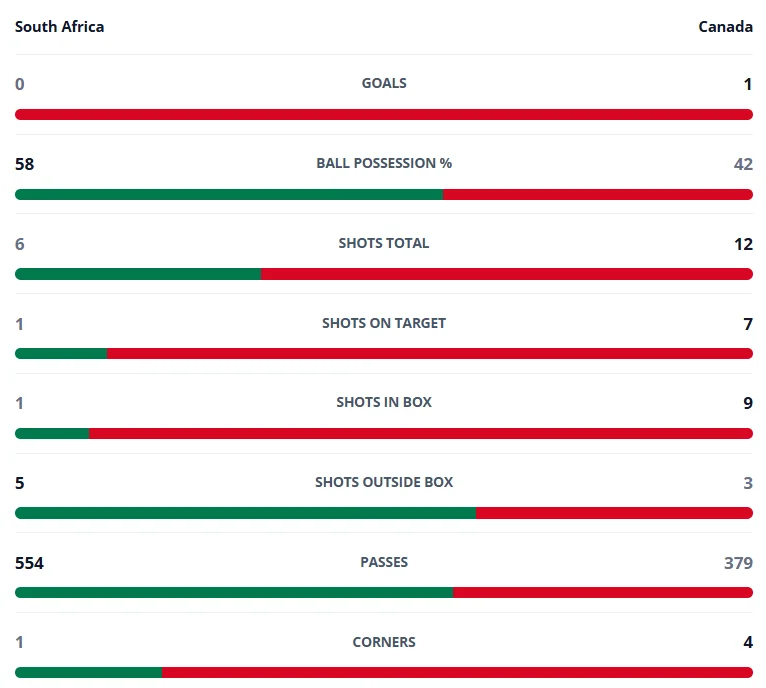The height and width of the screenshot is (688, 766).
Task: Click the red goals bar
Action: point(384,114)
